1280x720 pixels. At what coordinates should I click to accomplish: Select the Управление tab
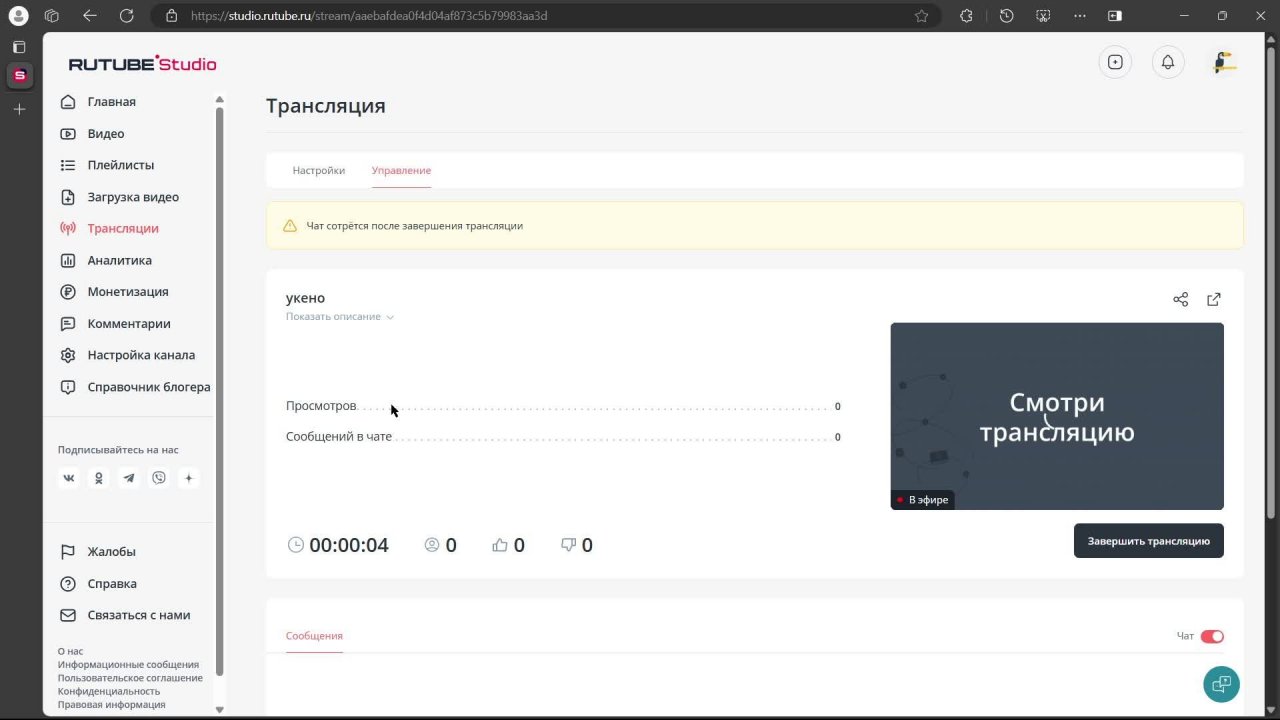[x=401, y=171]
